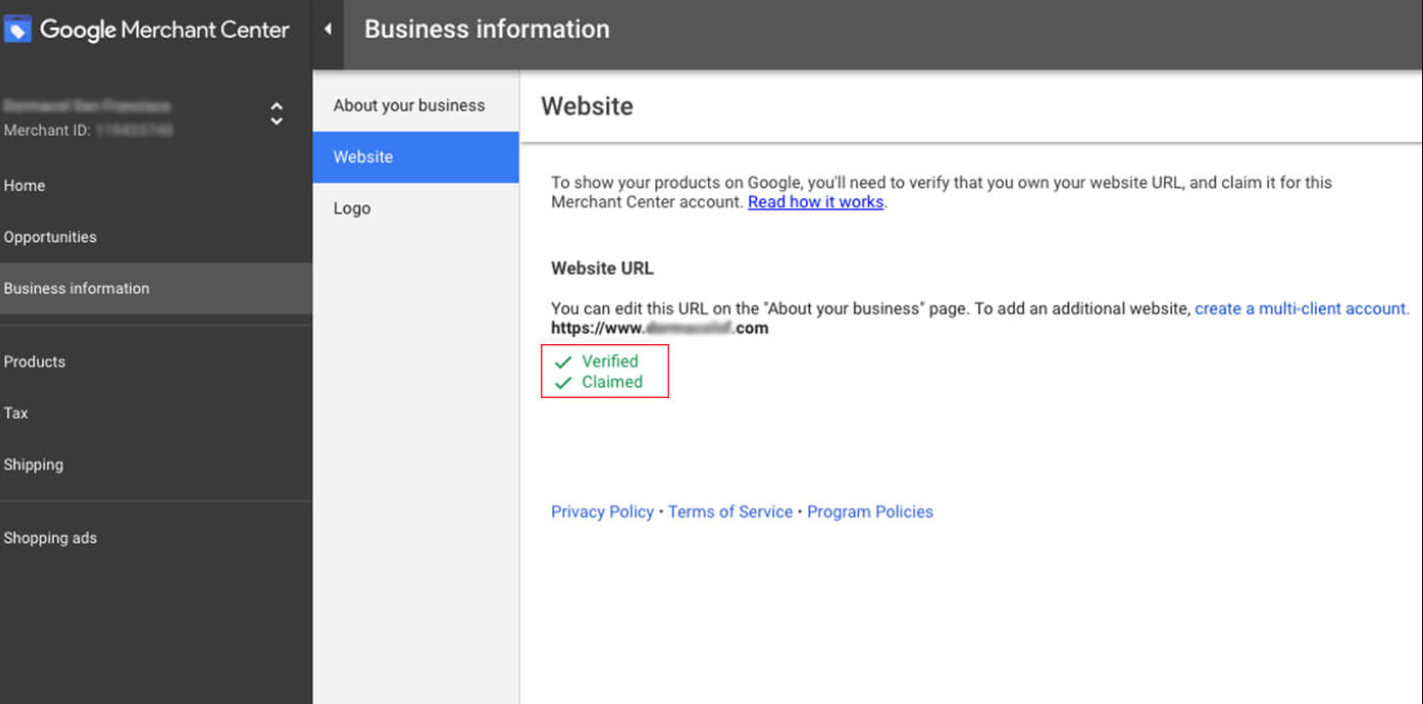Click the Merchant ID label

pyautogui.click(x=47, y=130)
